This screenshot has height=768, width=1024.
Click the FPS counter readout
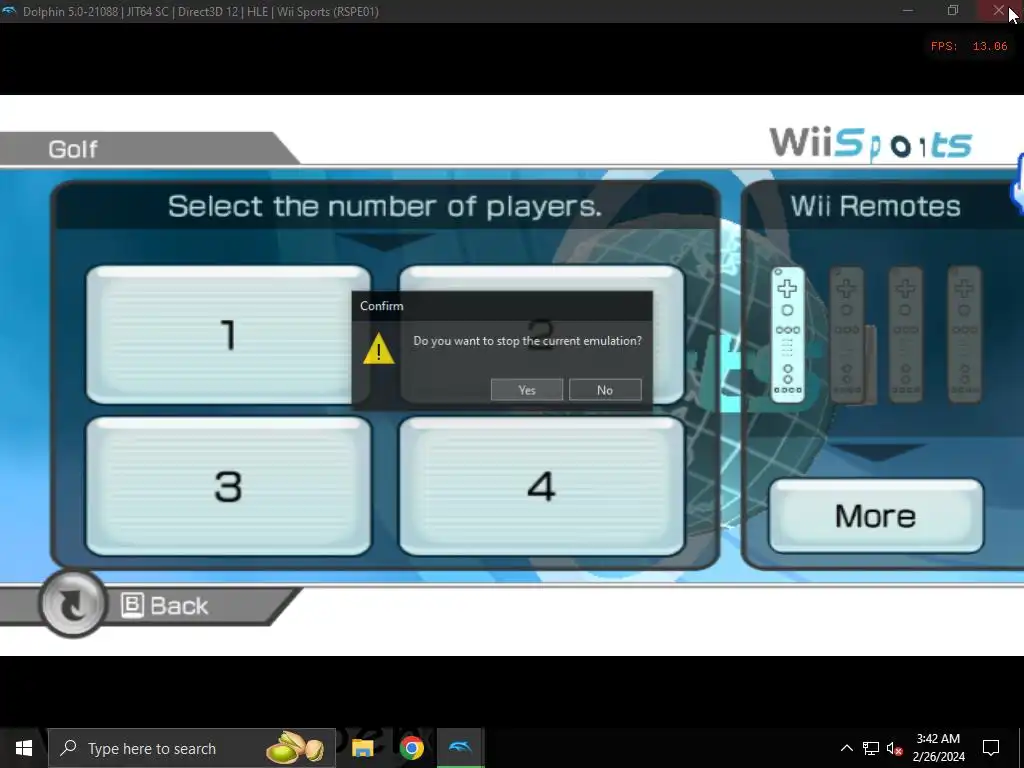[969, 46]
